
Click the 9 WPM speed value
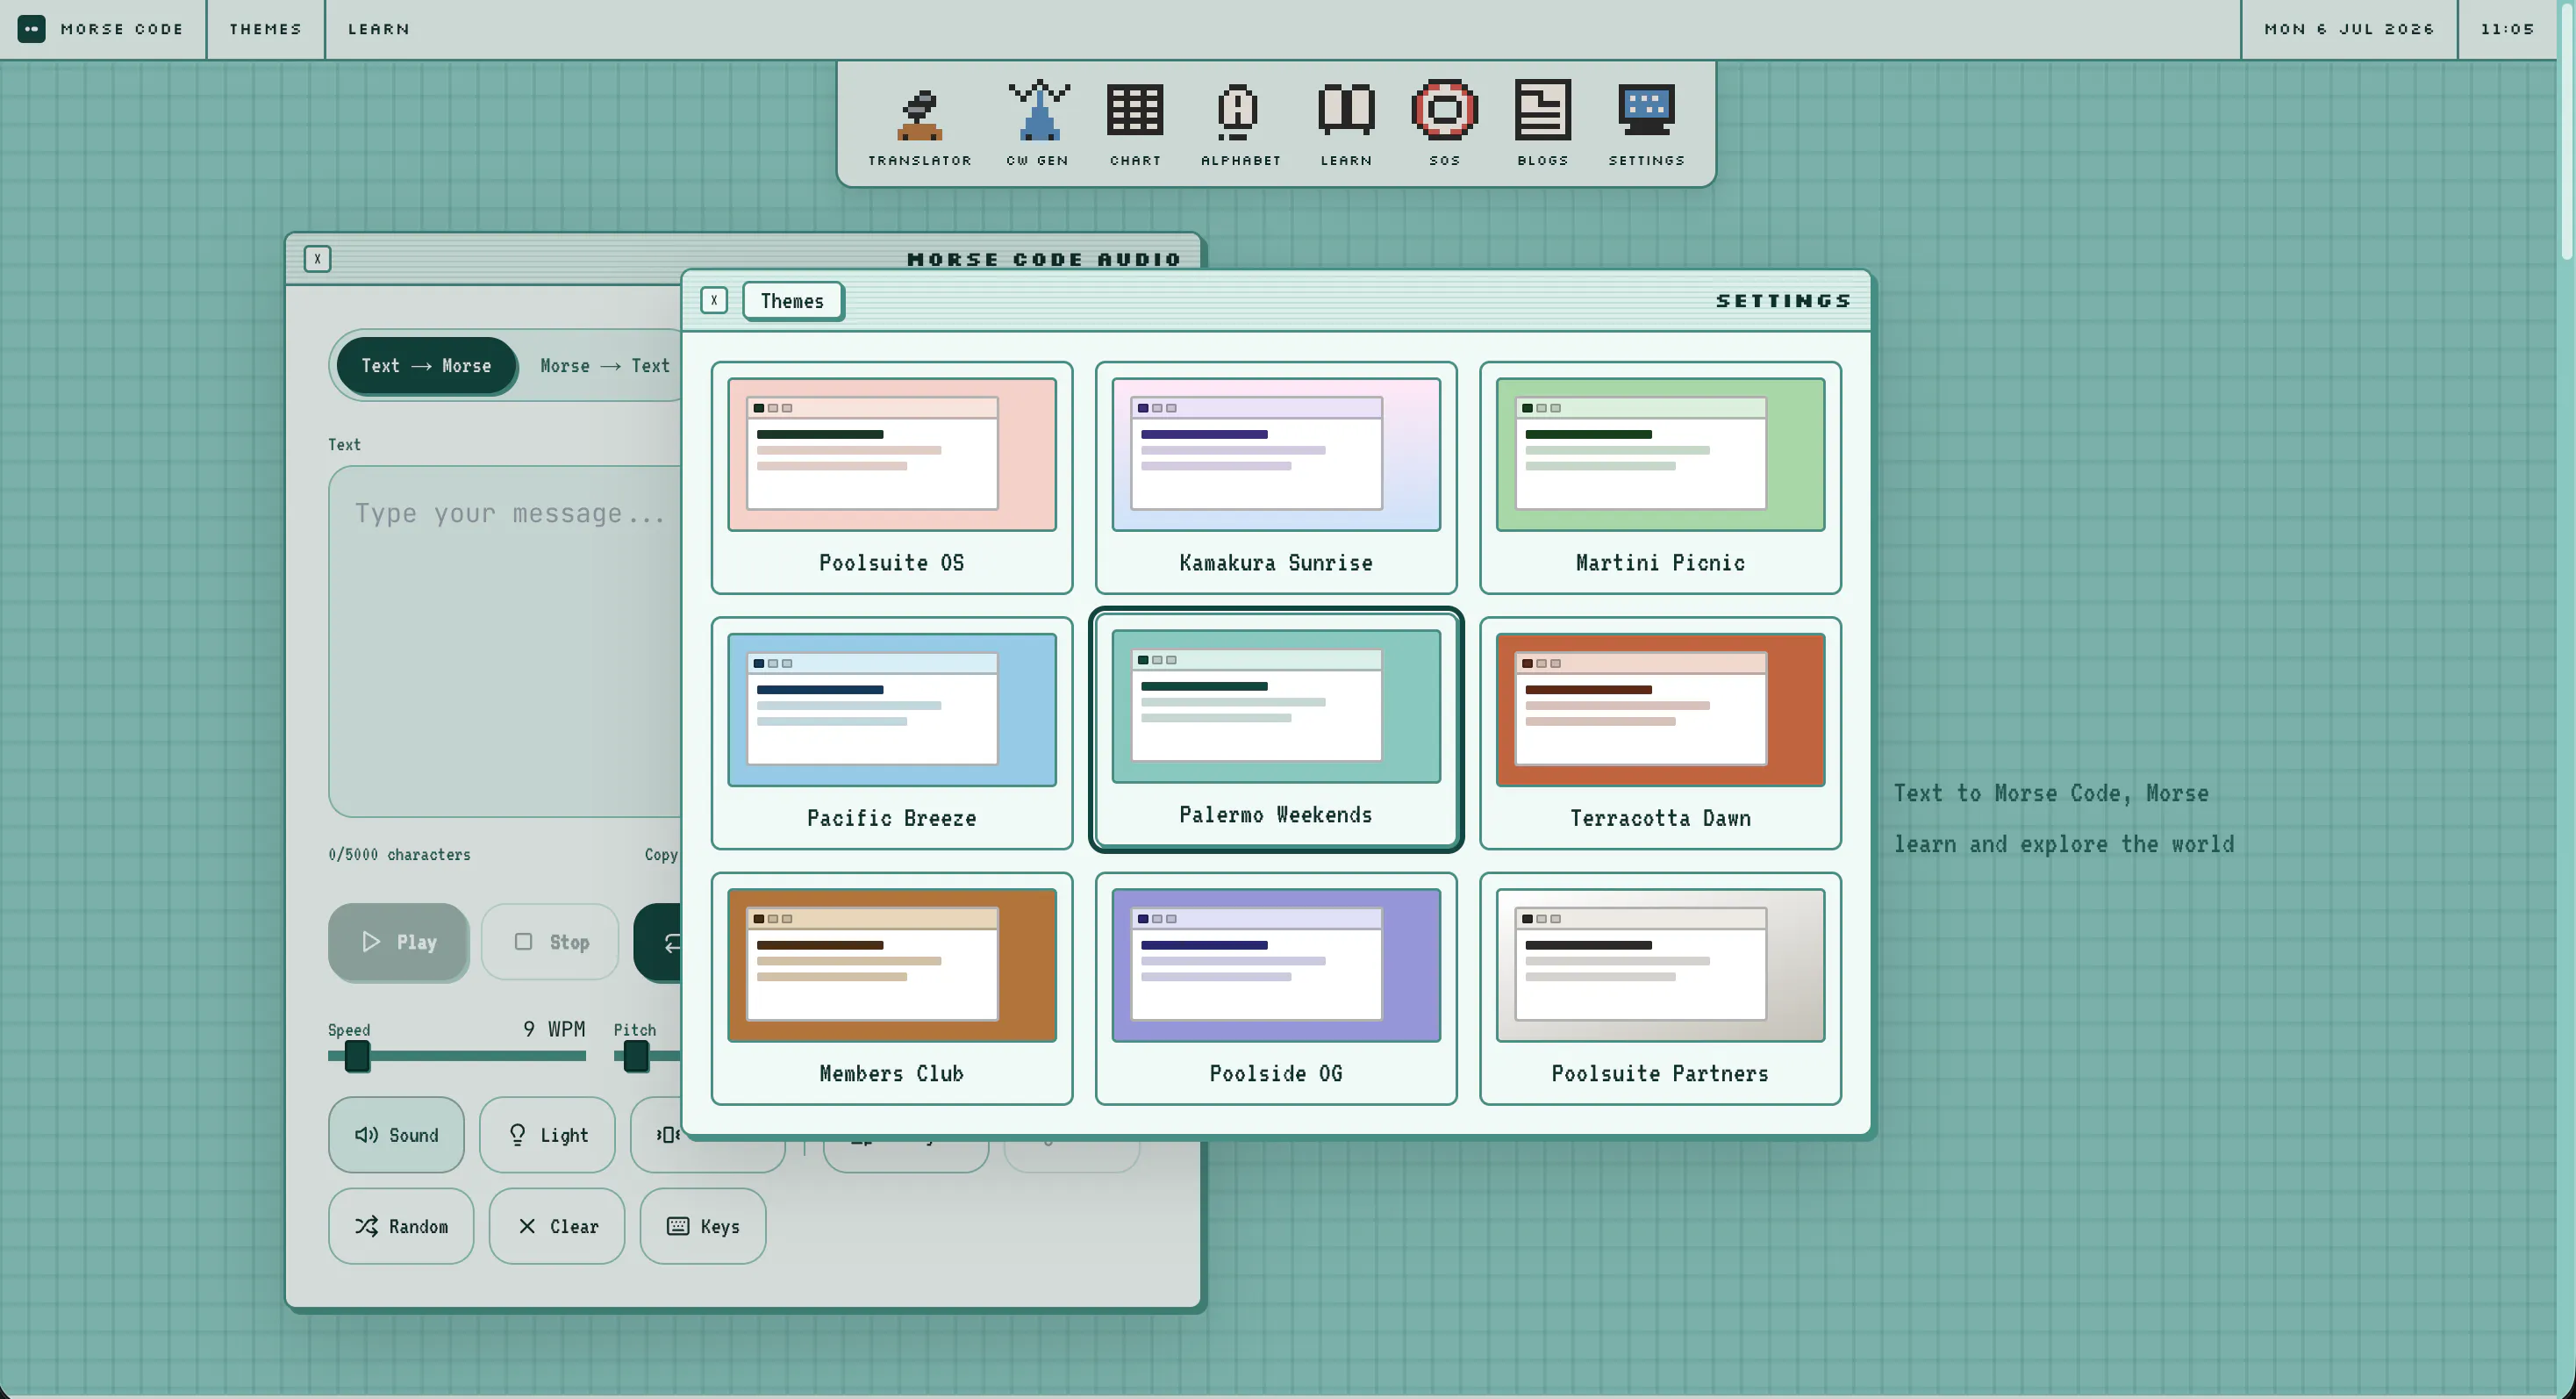(554, 1029)
